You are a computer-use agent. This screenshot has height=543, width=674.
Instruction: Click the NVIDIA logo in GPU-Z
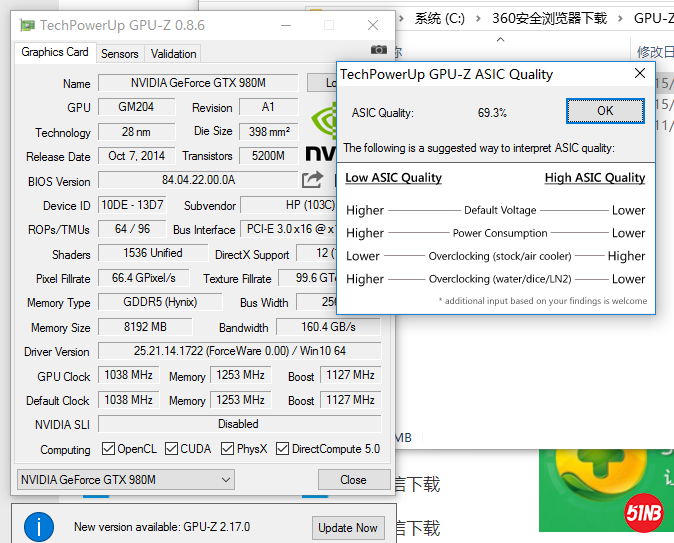323,133
